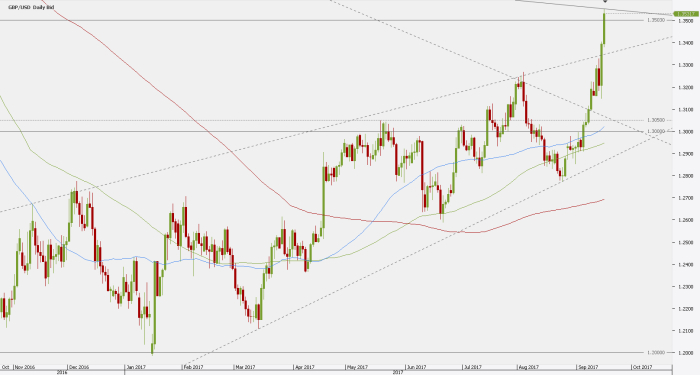Click the 2016 year label on time axis

62,372
